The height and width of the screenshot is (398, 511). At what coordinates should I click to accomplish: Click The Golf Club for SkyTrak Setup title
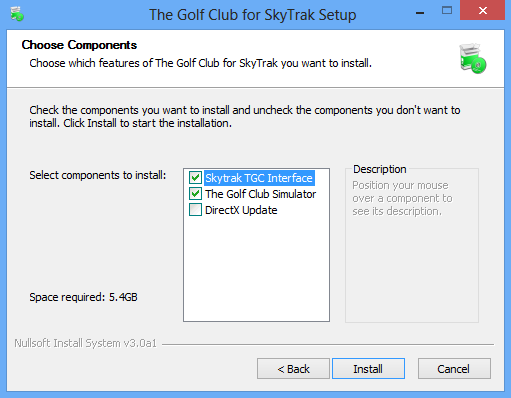pyautogui.click(x=253, y=15)
